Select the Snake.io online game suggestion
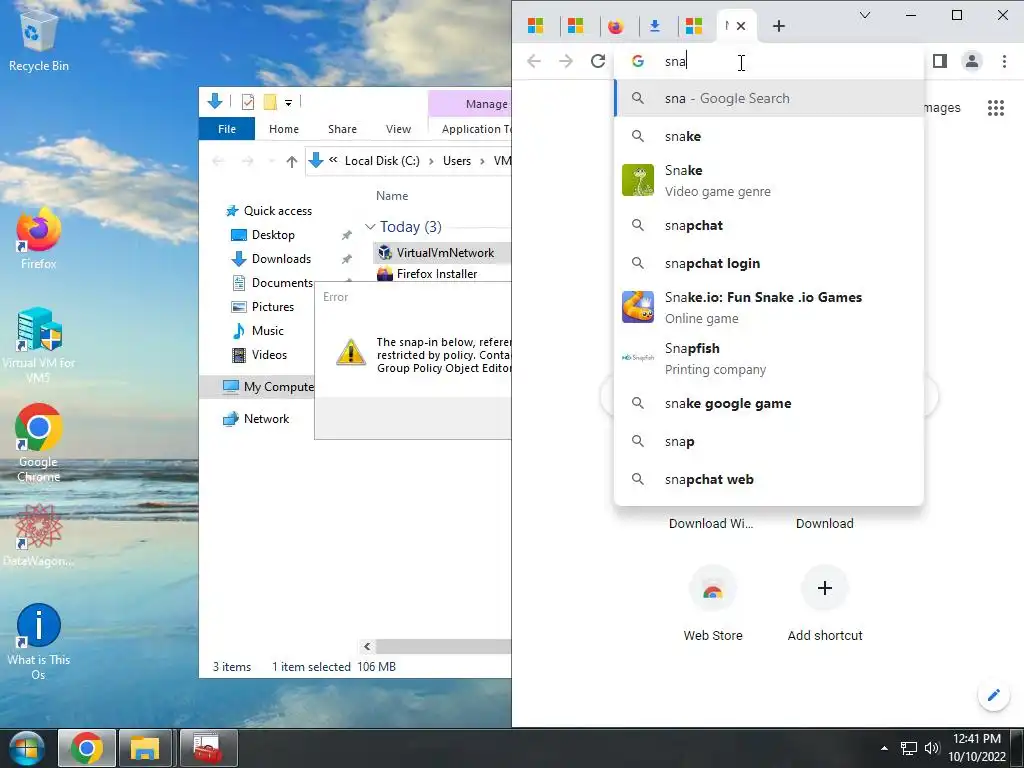This screenshot has width=1024, height=768. coord(769,307)
